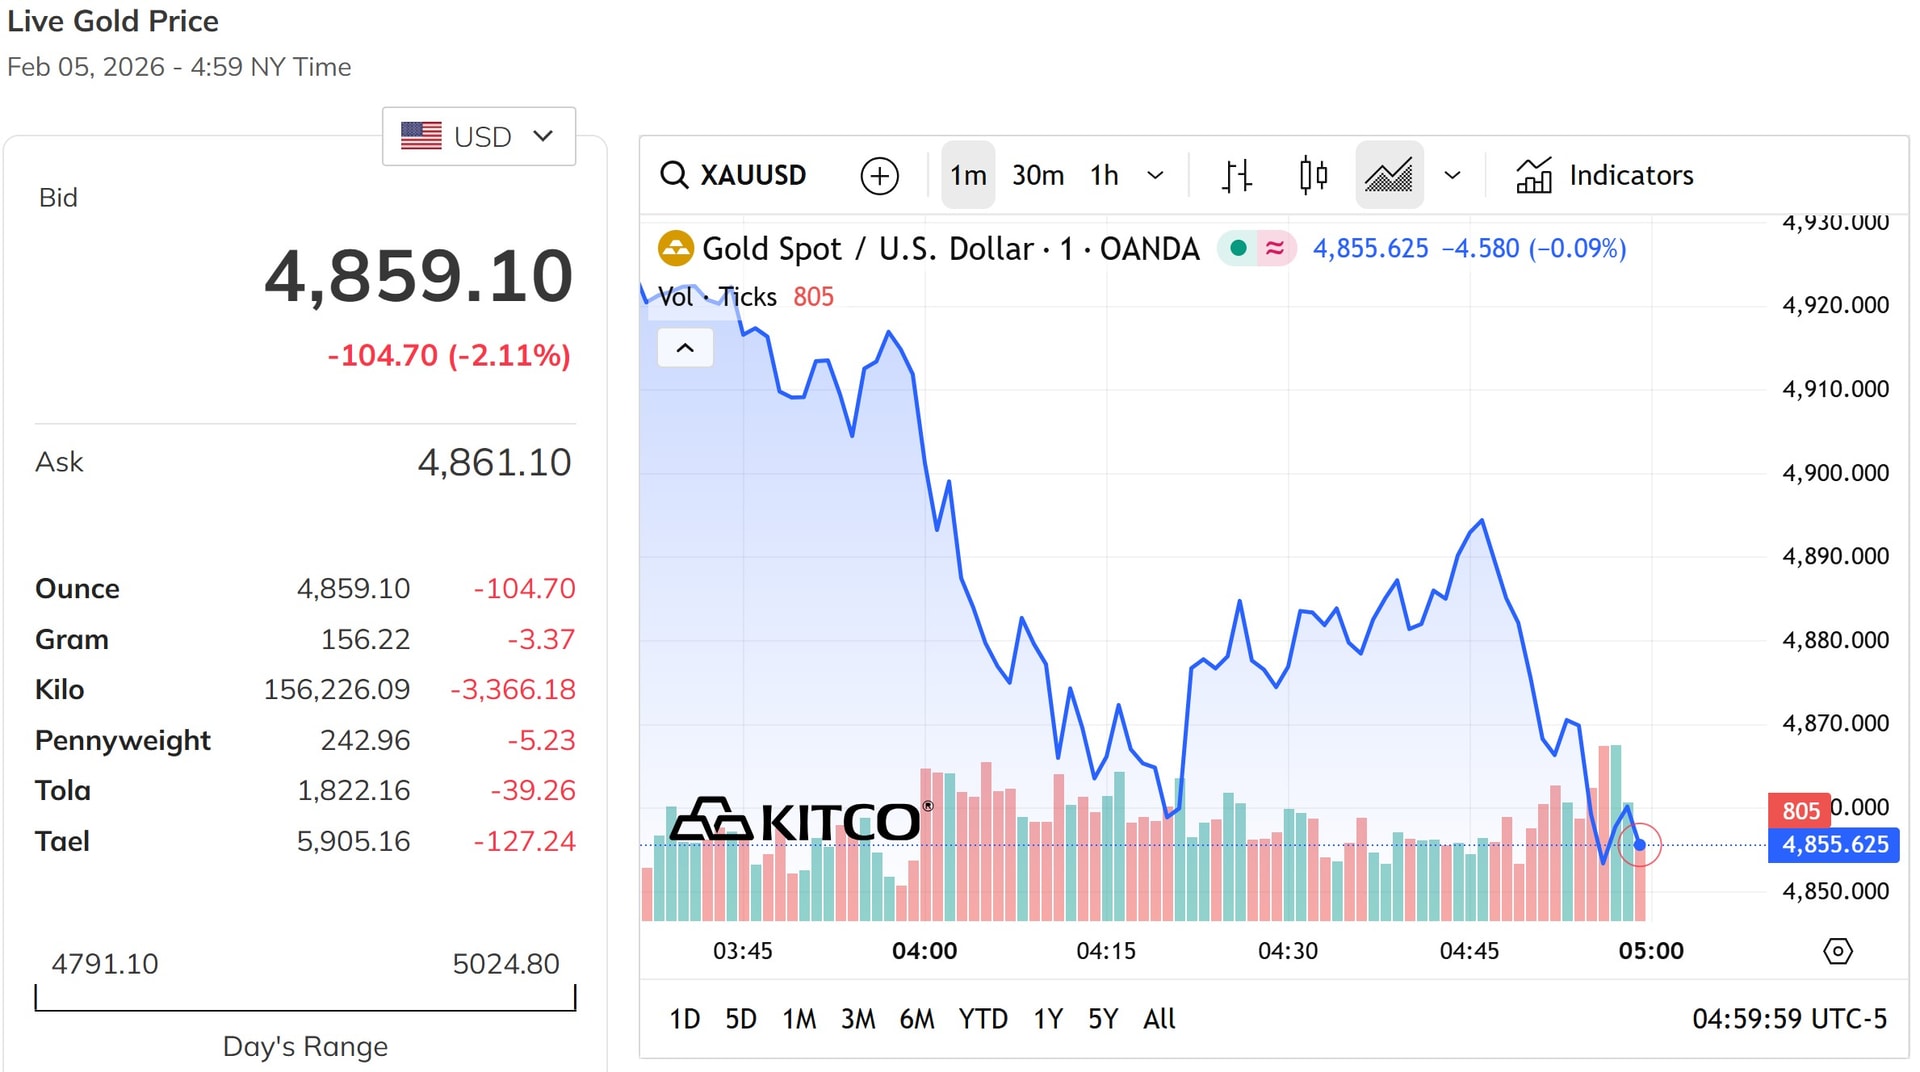This screenshot has width=1920, height=1072.
Task: Click the area chart style icon
Action: (1390, 175)
